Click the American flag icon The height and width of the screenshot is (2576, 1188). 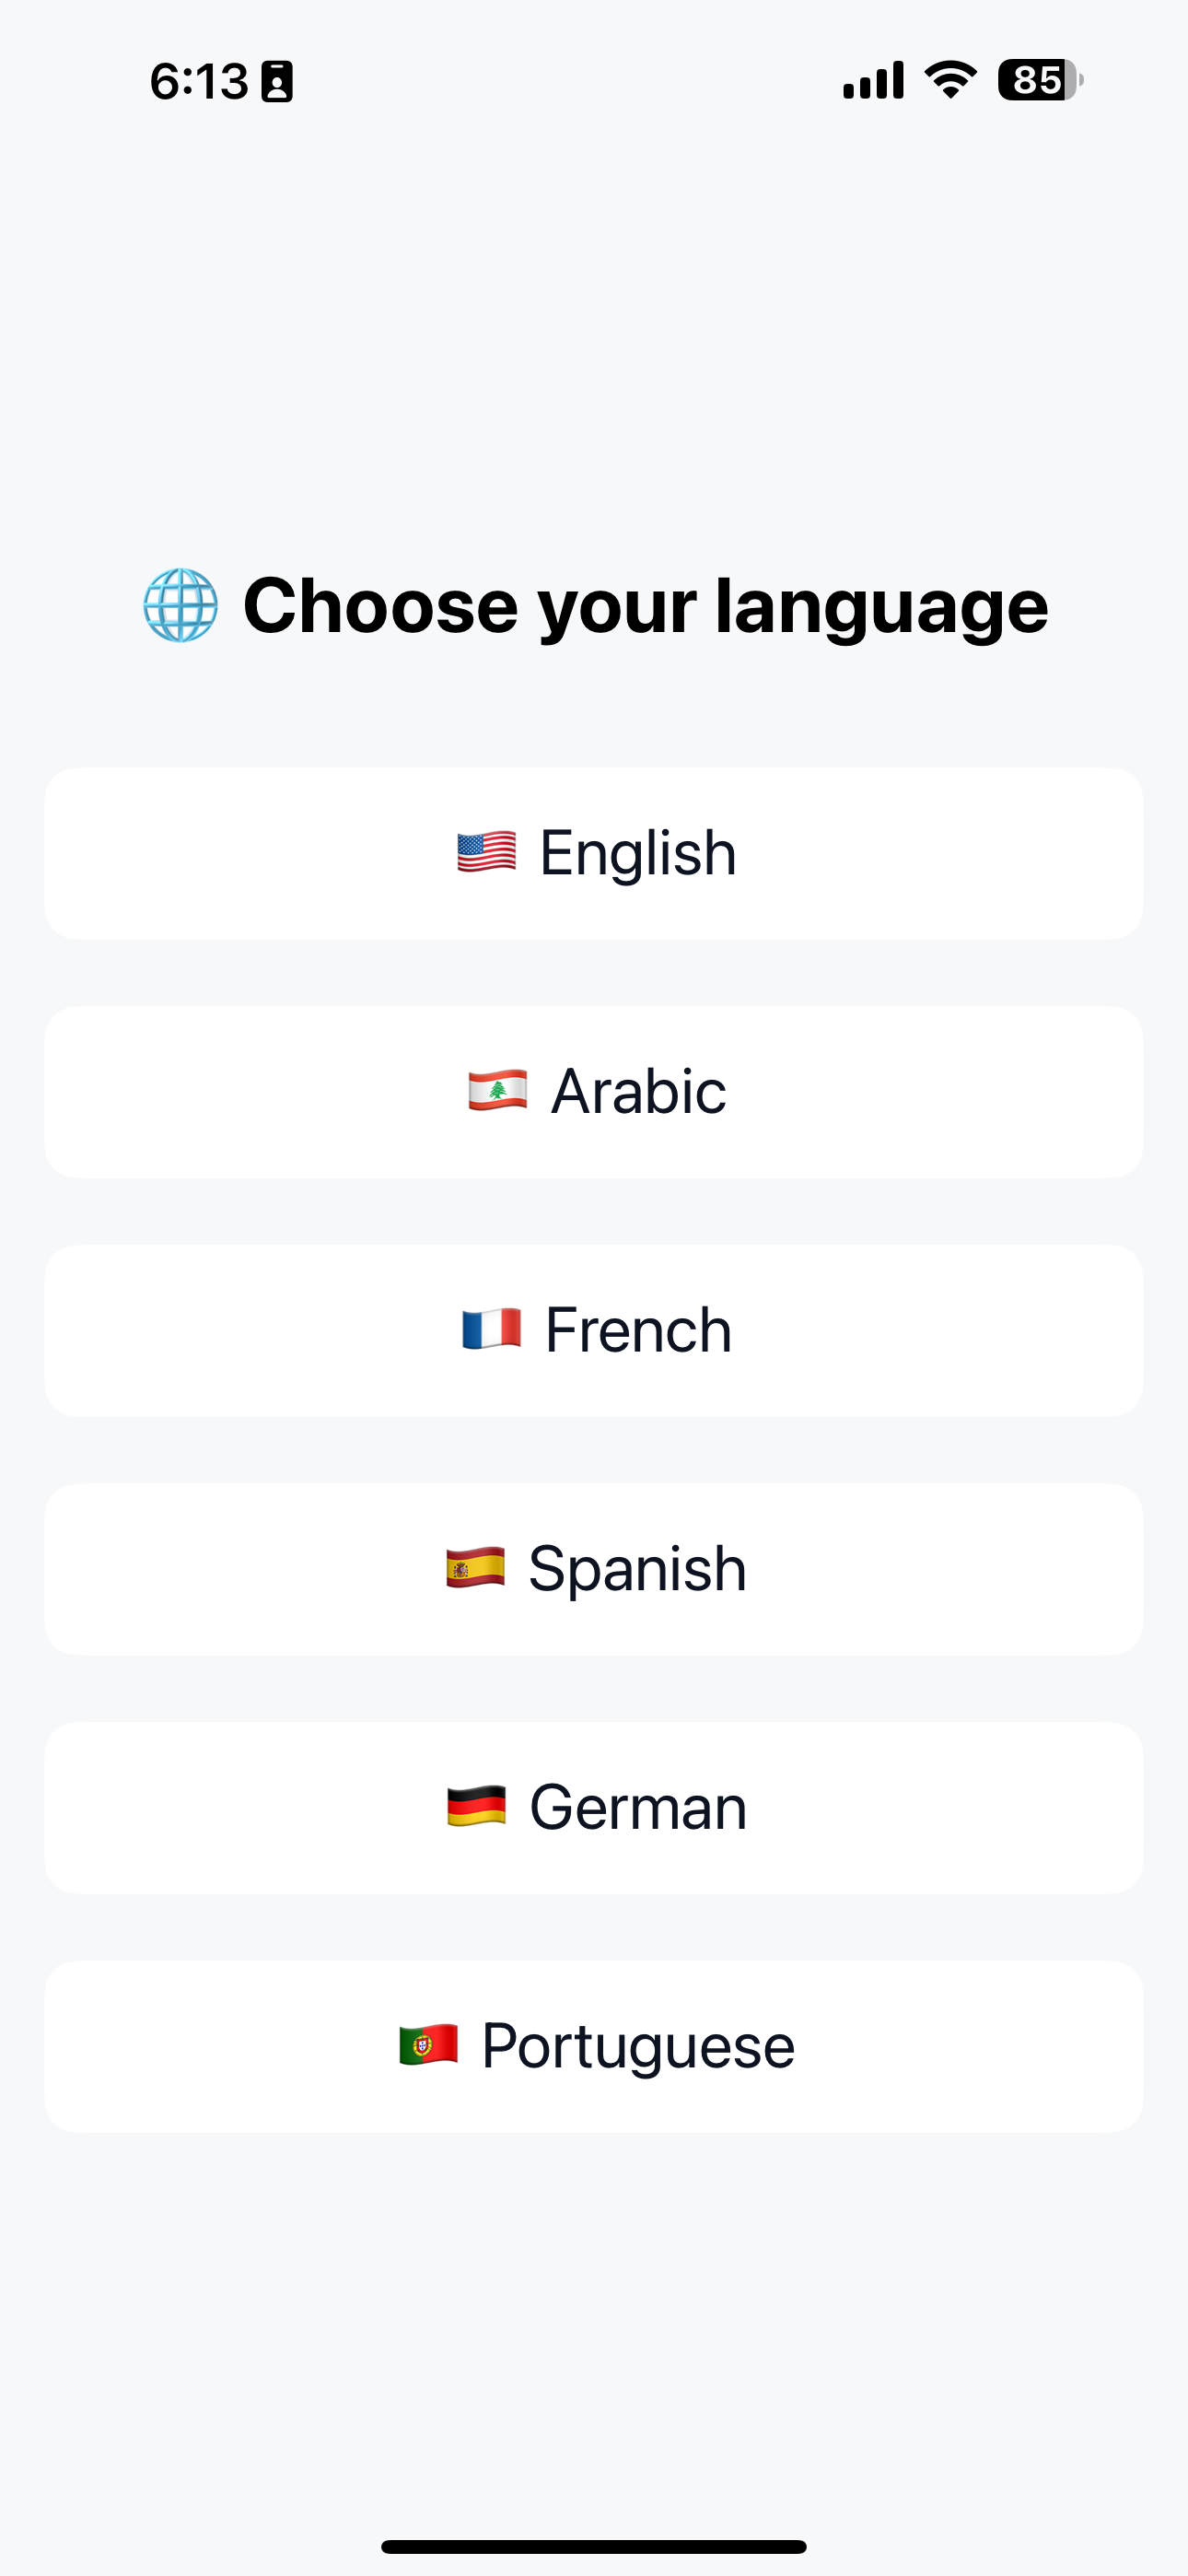pyautogui.click(x=486, y=852)
